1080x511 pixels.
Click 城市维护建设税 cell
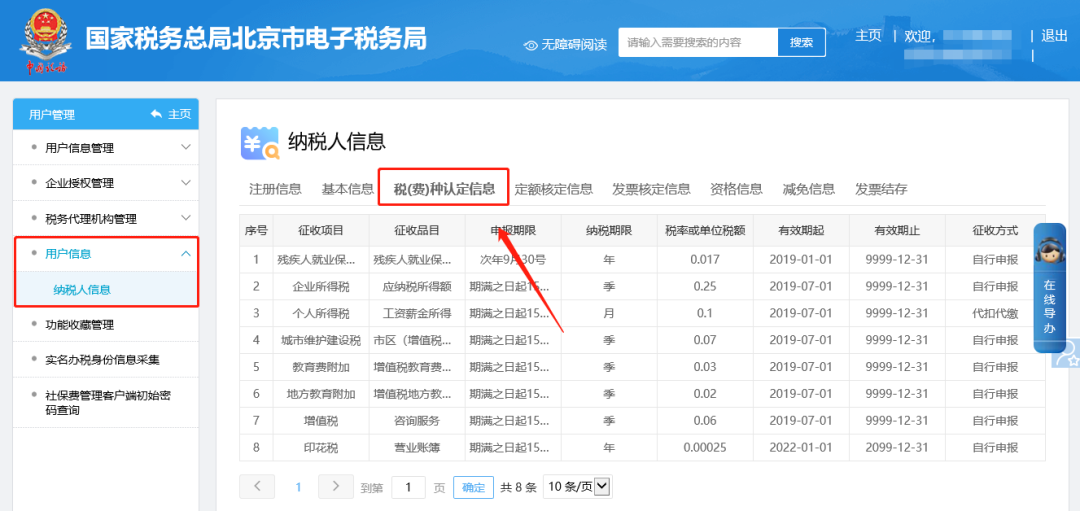tap(321, 340)
